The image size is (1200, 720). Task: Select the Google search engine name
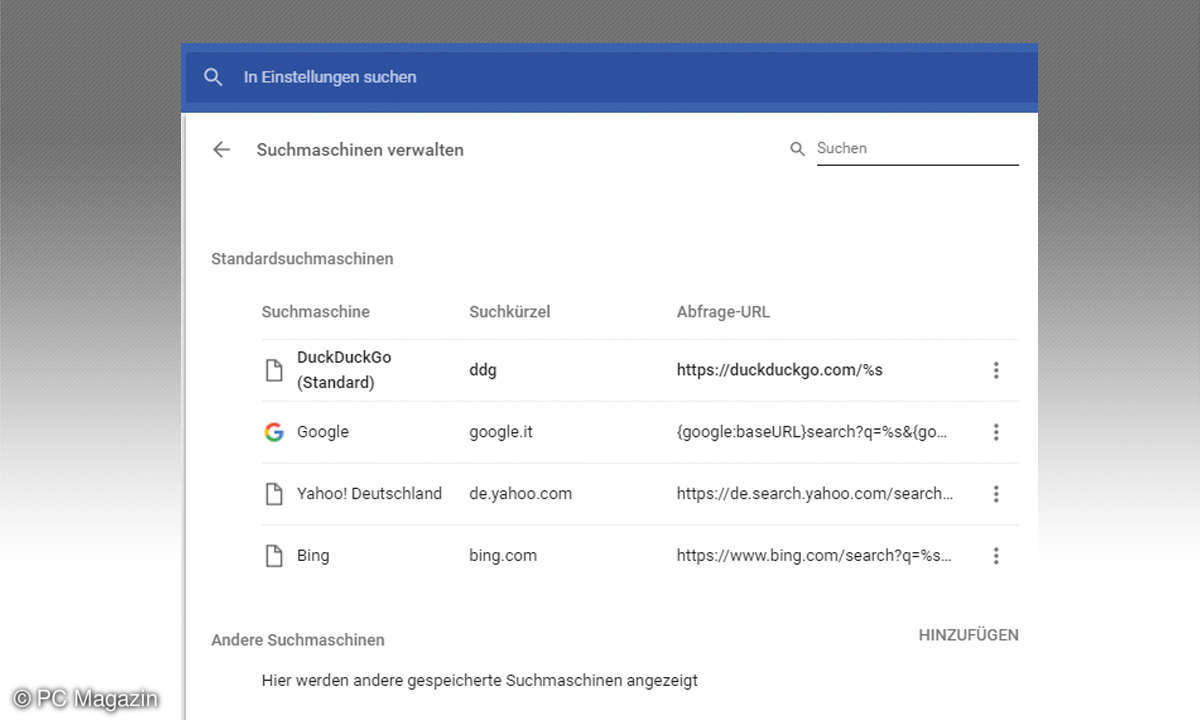(323, 432)
